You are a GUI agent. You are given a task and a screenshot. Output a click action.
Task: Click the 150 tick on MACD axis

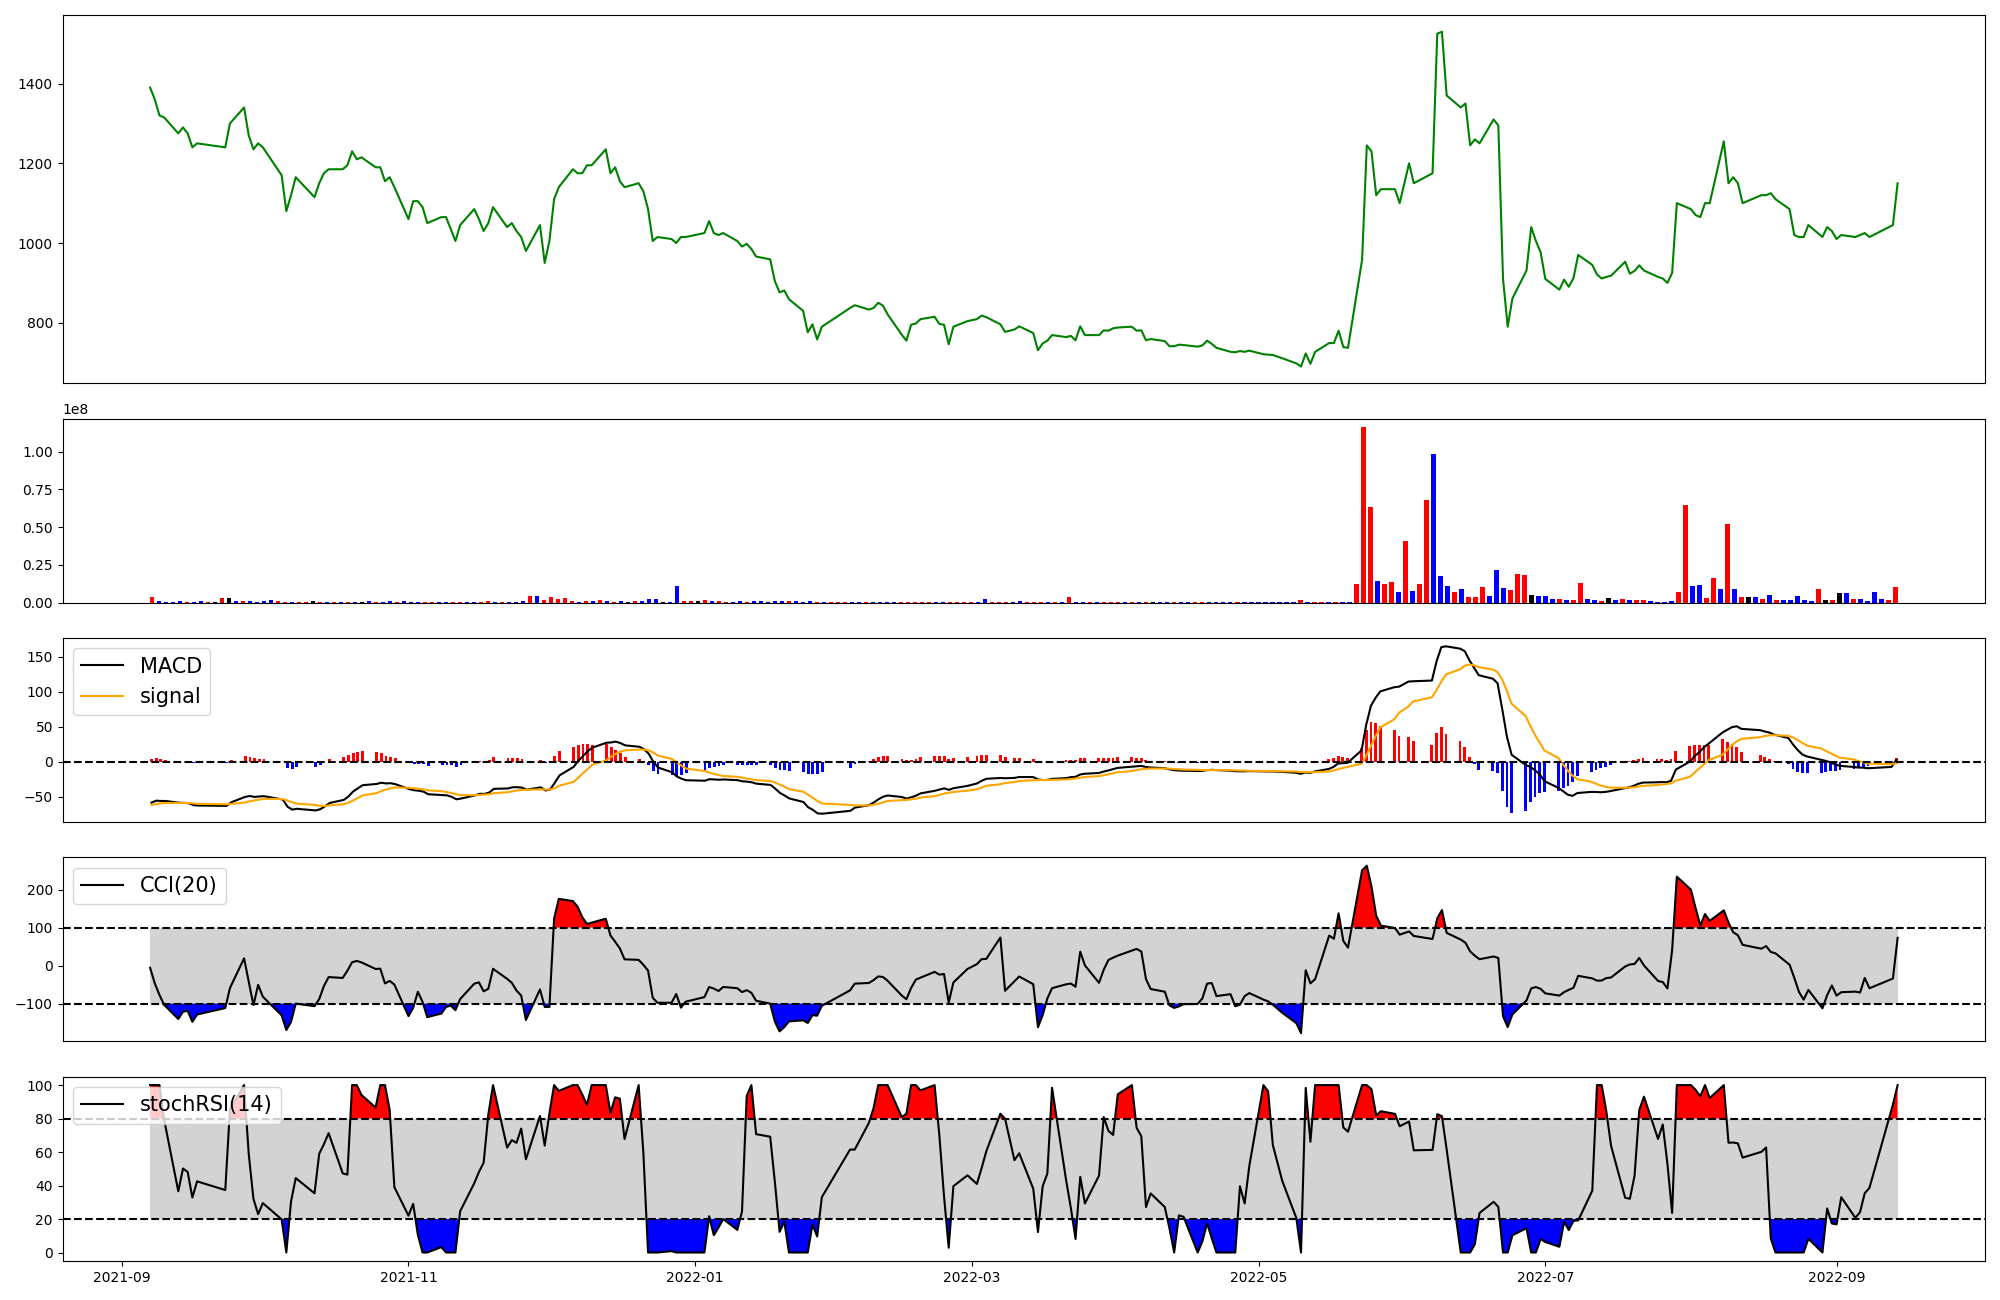(41, 657)
